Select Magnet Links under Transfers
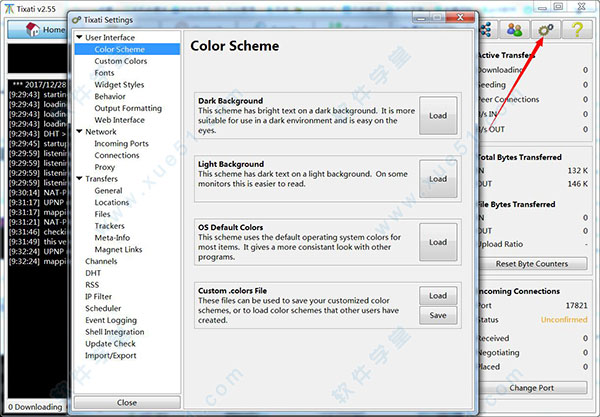The height and width of the screenshot is (417, 600). tap(120, 249)
